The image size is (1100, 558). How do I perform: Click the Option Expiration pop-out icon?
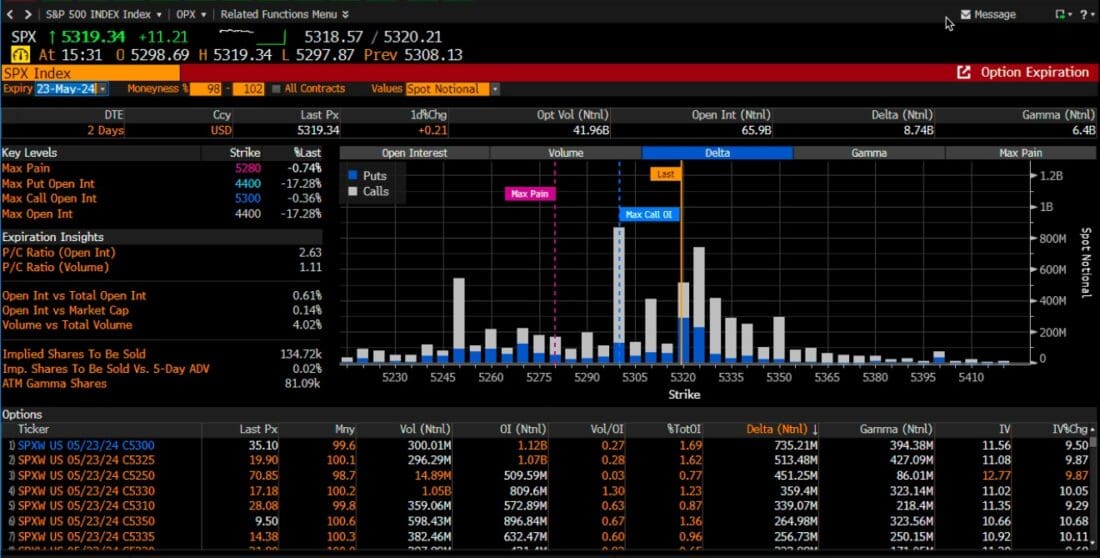click(964, 73)
